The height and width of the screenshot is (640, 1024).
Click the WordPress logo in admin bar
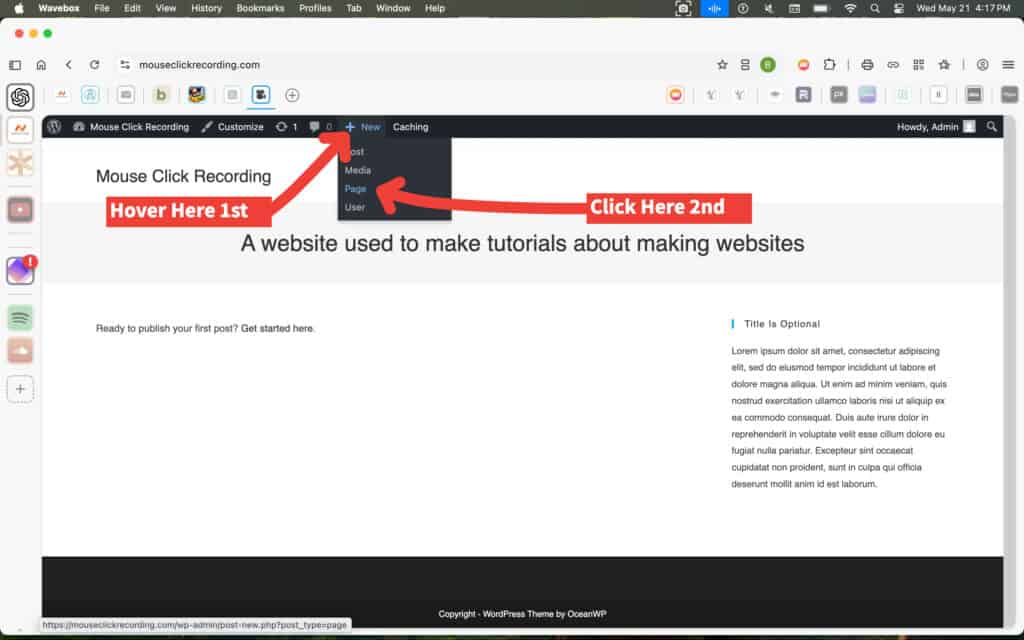[x=54, y=127]
